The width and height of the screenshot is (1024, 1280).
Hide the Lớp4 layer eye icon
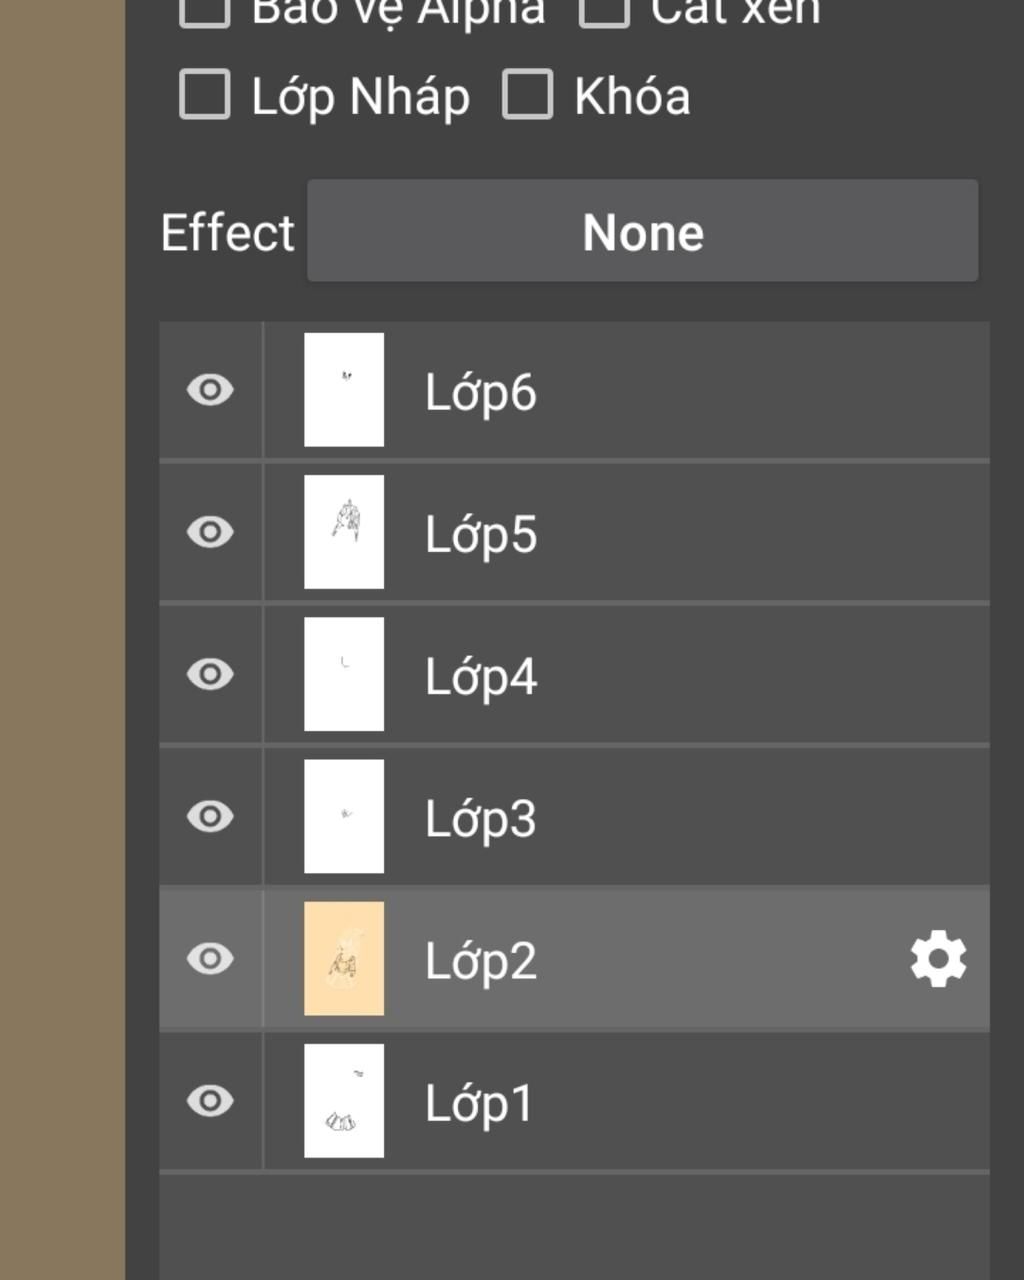click(210, 674)
